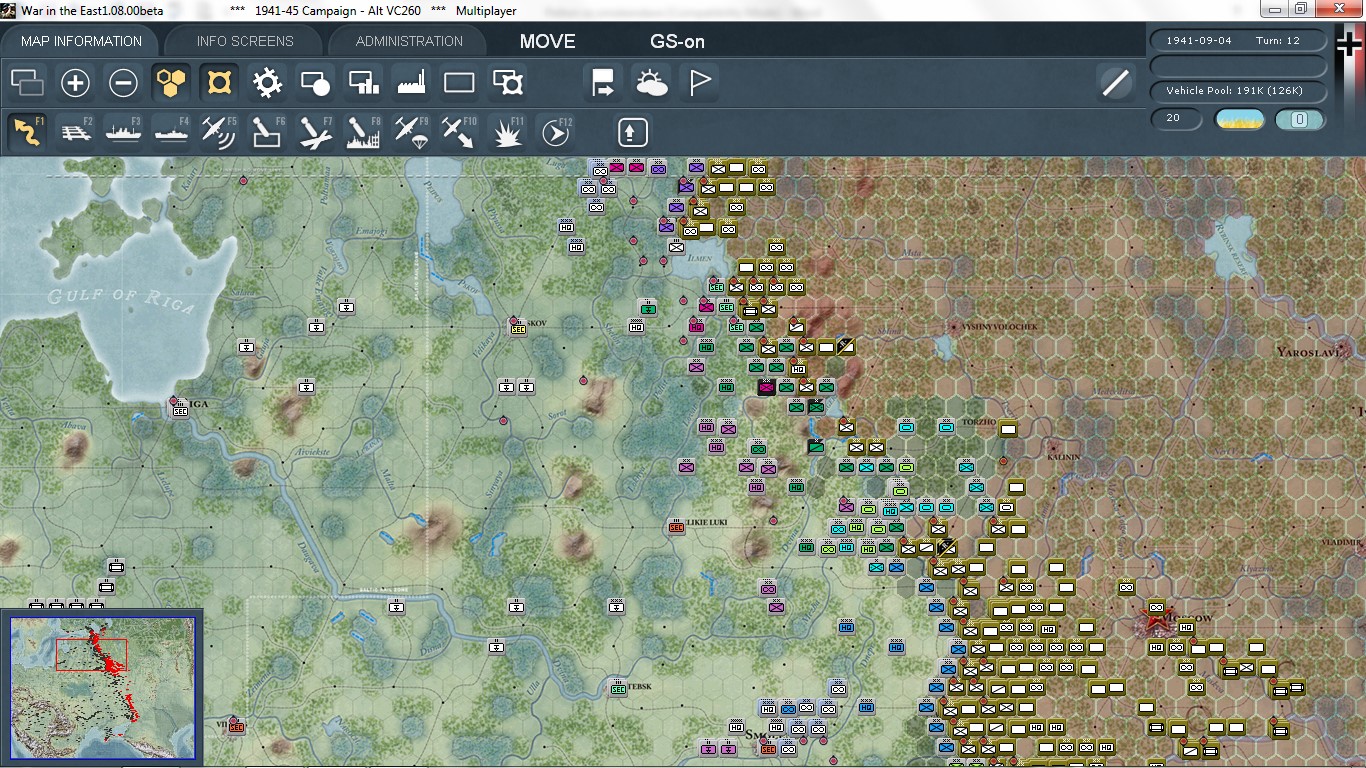
Task: Open air reconnaissance mode (F5)
Action: tap(219, 131)
